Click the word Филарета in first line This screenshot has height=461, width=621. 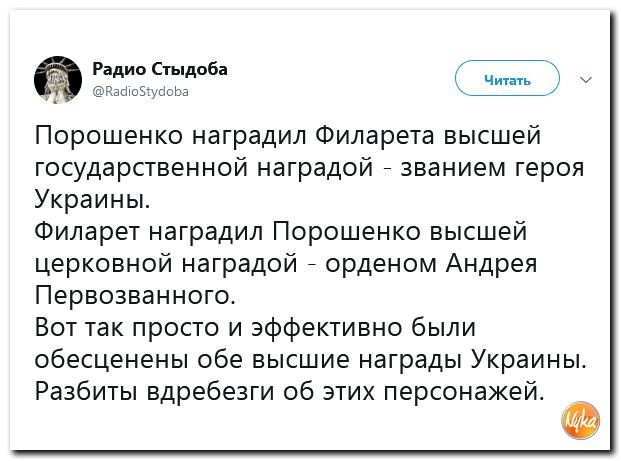coord(375,135)
